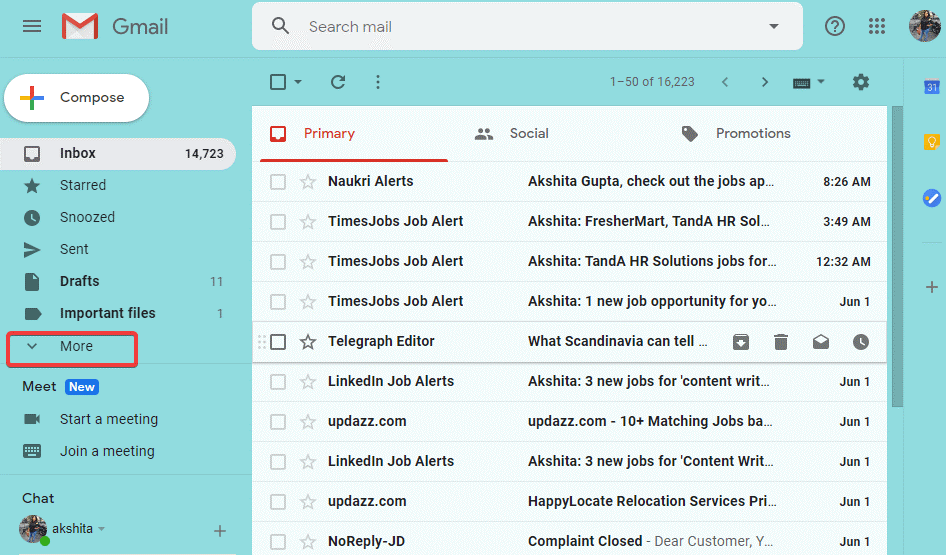Viewport: 946px width, 555px height.
Task: Click the Refresh mail icon
Action: click(338, 82)
